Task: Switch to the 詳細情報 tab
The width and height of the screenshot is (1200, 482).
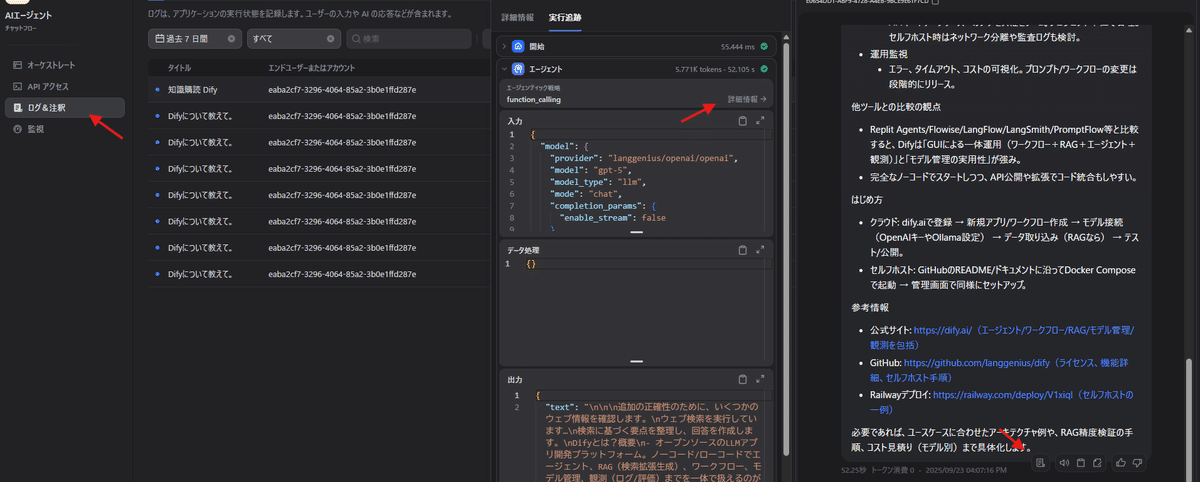Action: pyautogui.click(x=519, y=18)
